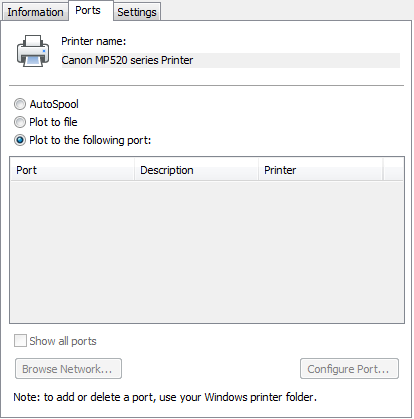Click the Printer name: label
The width and height of the screenshot is (414, 419).
94,41
